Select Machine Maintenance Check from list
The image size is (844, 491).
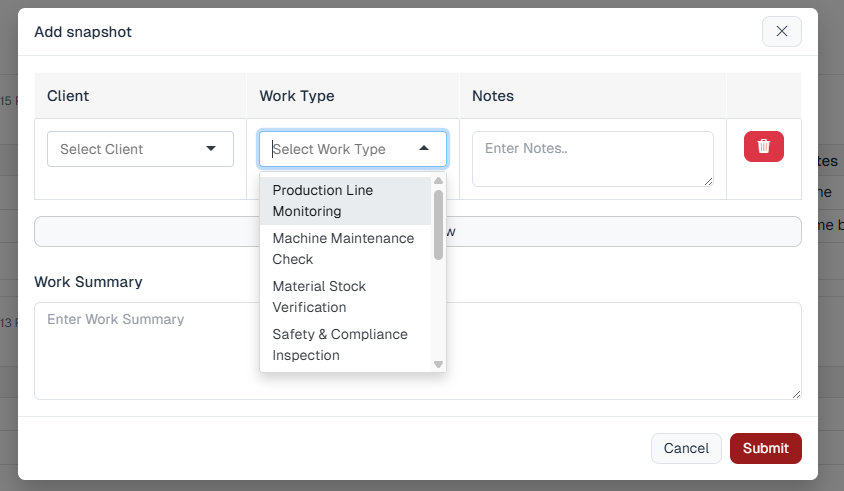(345, 249)
